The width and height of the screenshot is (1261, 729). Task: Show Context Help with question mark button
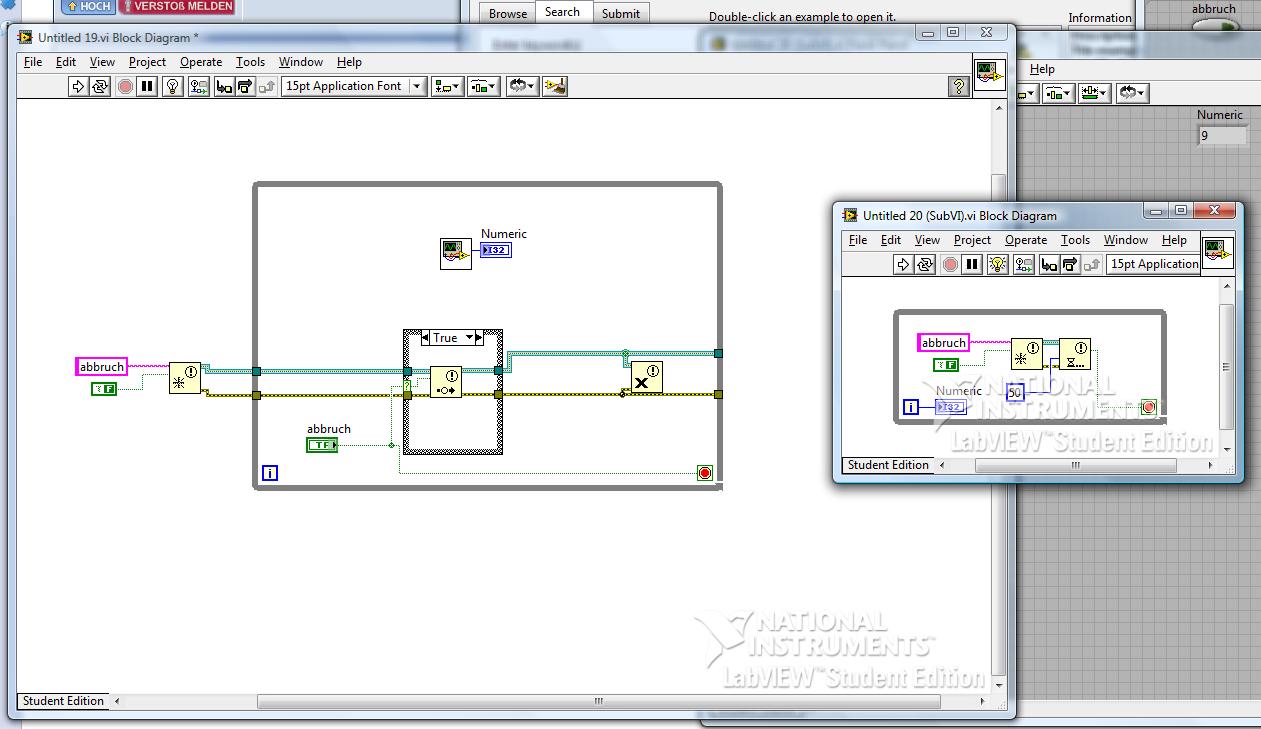(x=958, y=87)
